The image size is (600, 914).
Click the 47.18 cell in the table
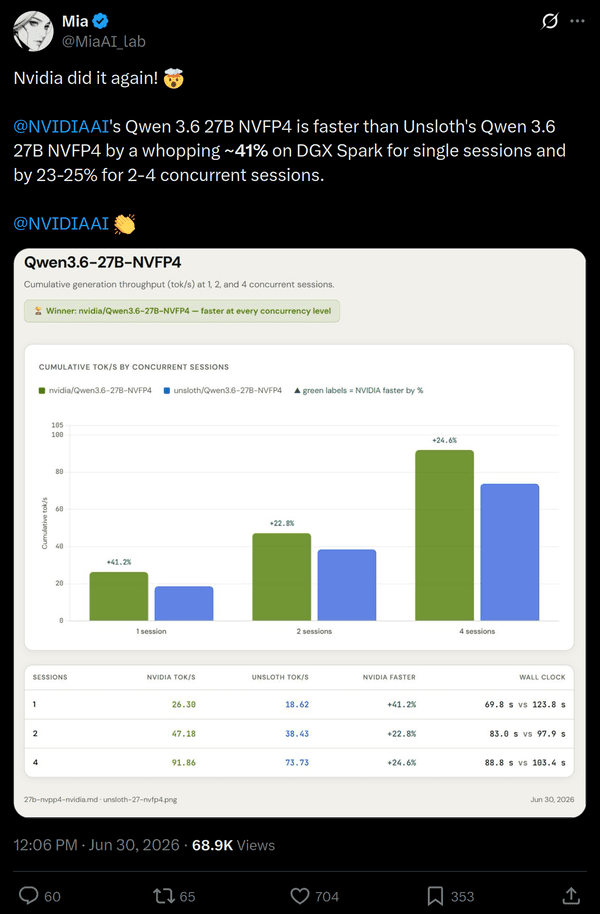coord(184,733)
